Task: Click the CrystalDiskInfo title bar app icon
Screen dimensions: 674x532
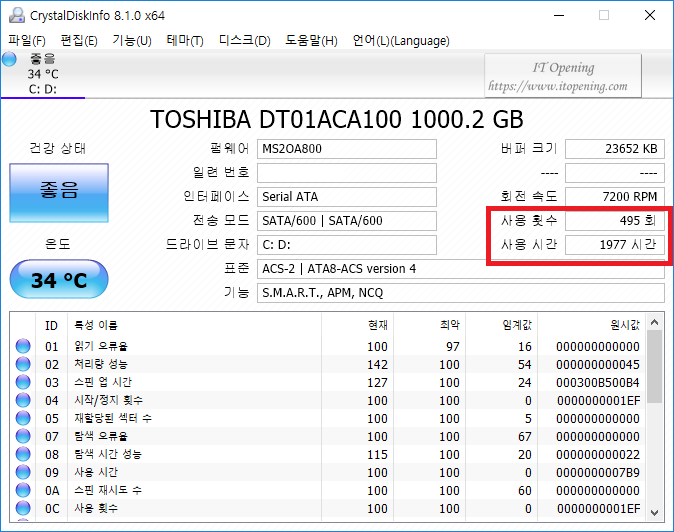Action: [17, 15]
